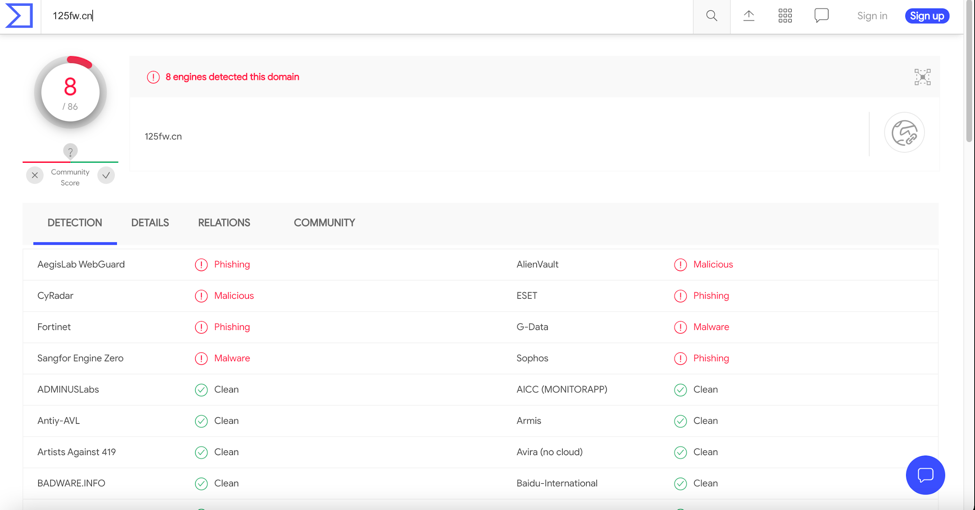The image size is (975, 510).
Task: Open the comments speech bubble icon in header
Action: point(821,16)
